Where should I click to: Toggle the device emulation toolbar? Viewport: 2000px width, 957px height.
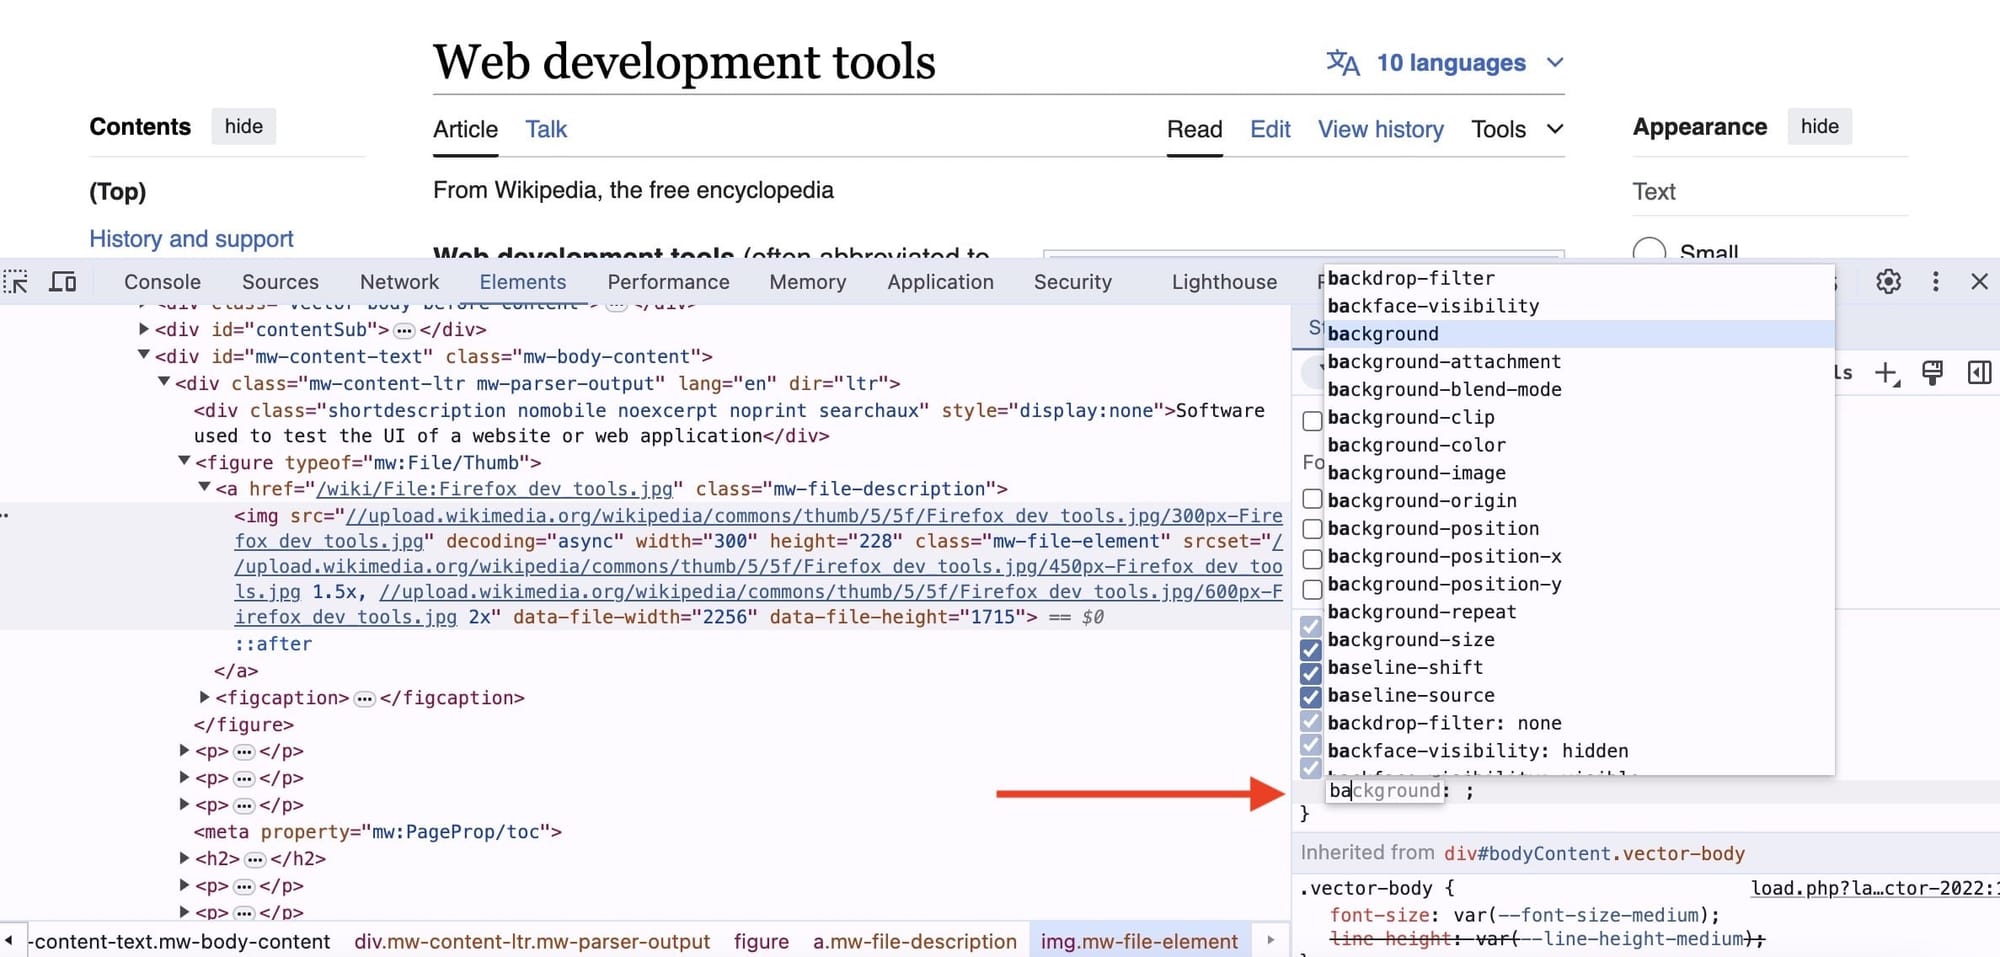click(x=62, y=283)
